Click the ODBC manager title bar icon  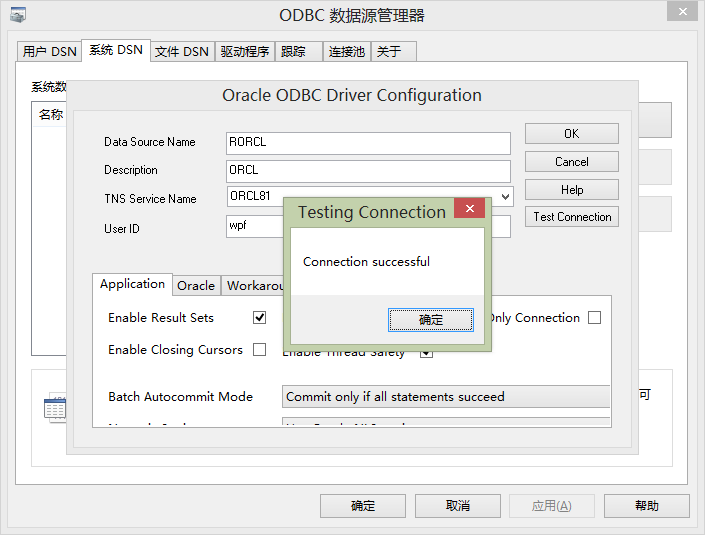coord(18,15)
